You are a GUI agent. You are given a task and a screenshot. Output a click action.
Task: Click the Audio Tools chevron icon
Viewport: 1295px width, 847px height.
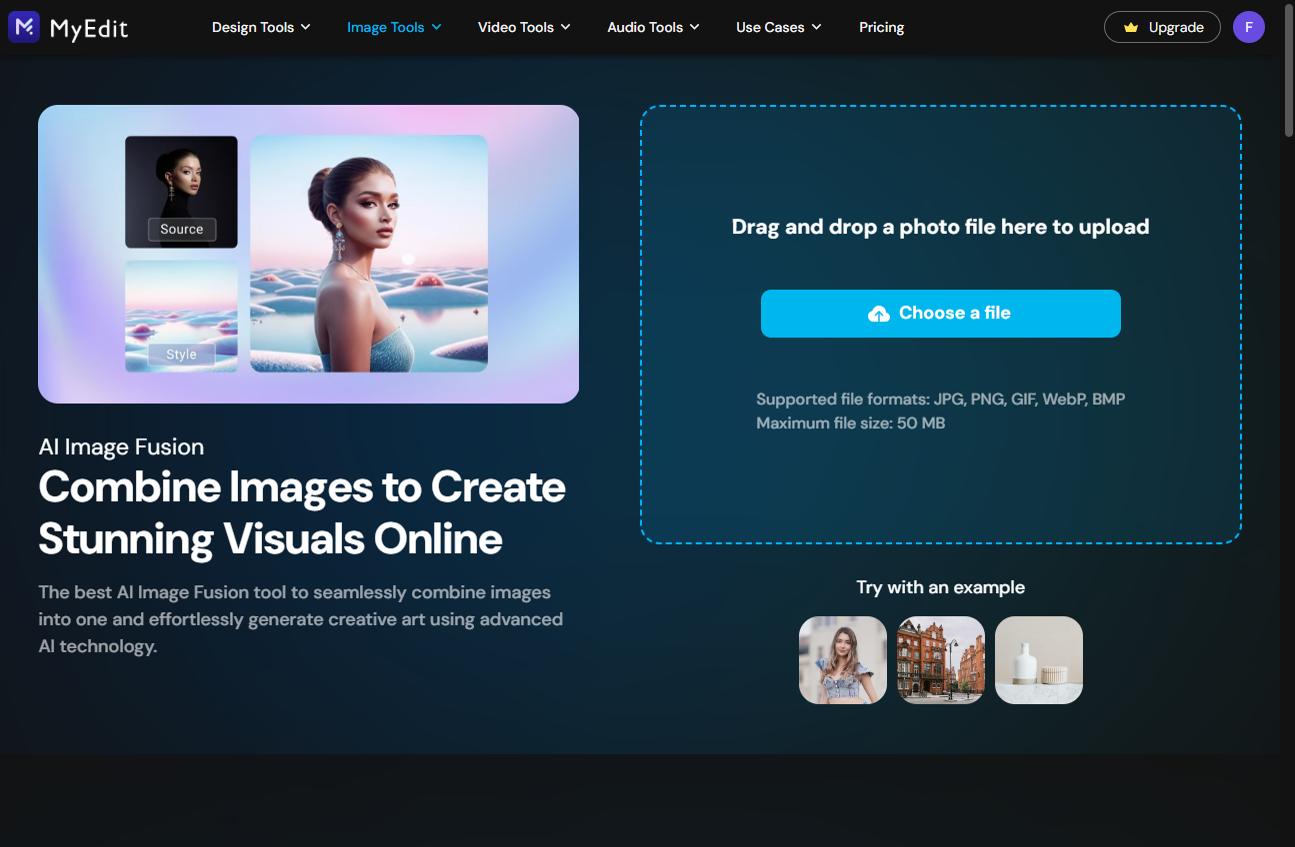[694, 27]
